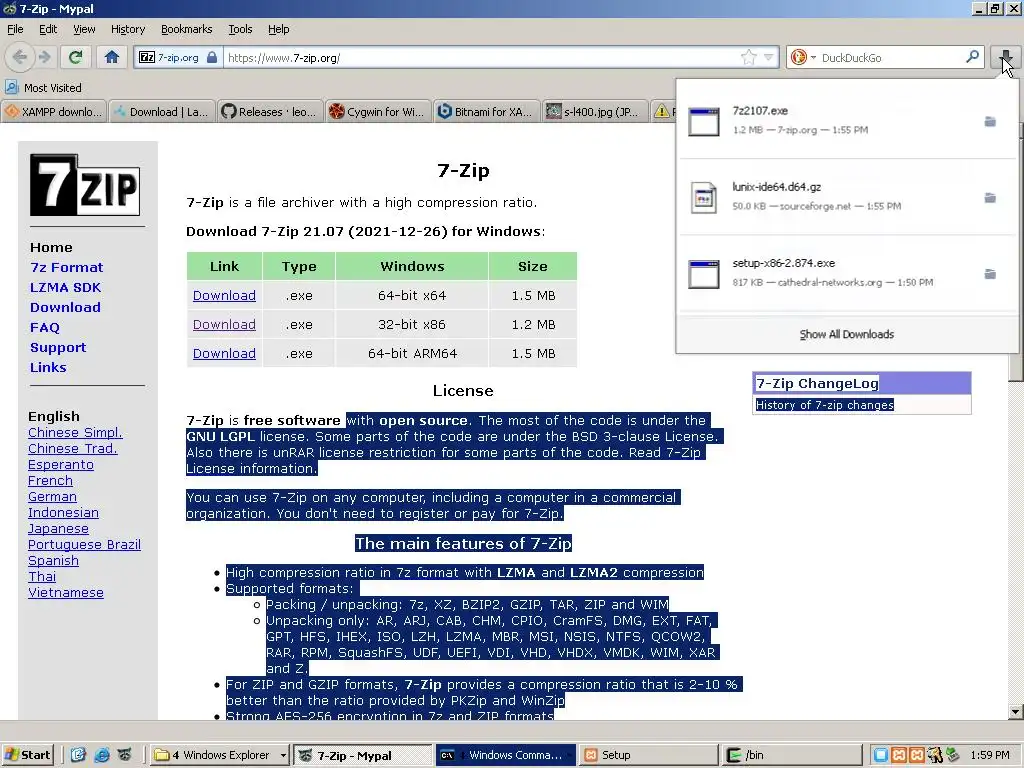Expand the 4 Windows Explorer taskbar group
Screen dimensions: 1024x768
[x=220, y=755]
